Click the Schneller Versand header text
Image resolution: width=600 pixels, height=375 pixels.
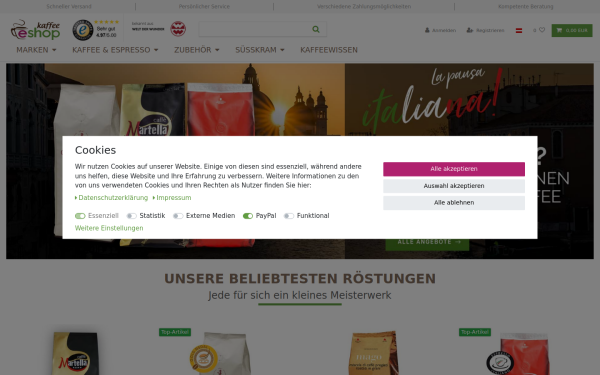(69, 7)
